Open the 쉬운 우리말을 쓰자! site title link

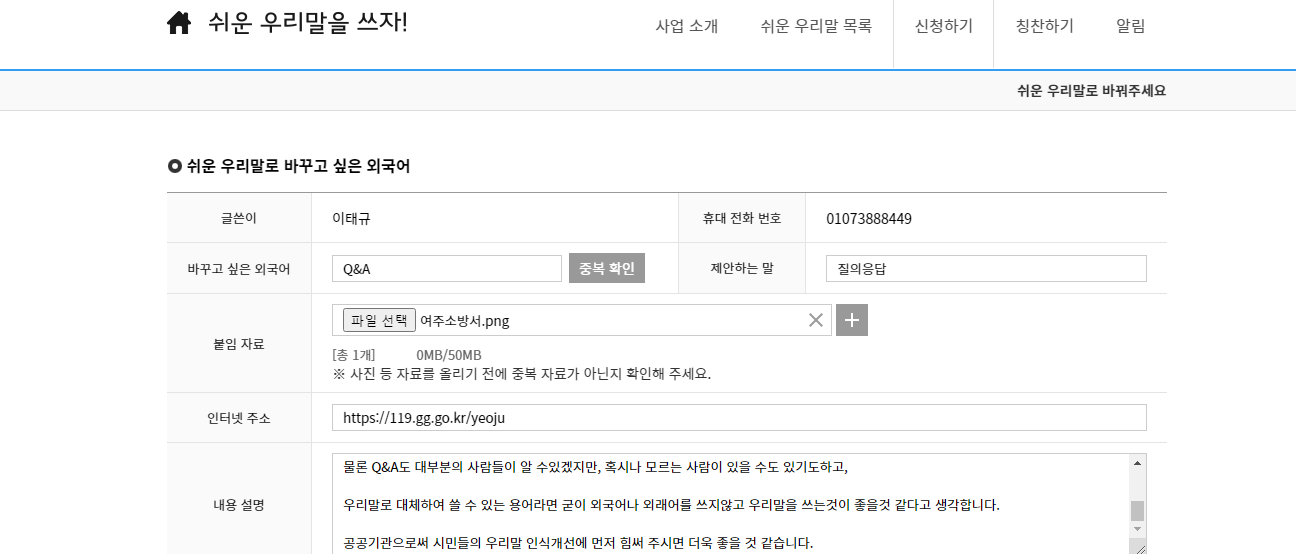pyautogui.click(x=308, y=23)
